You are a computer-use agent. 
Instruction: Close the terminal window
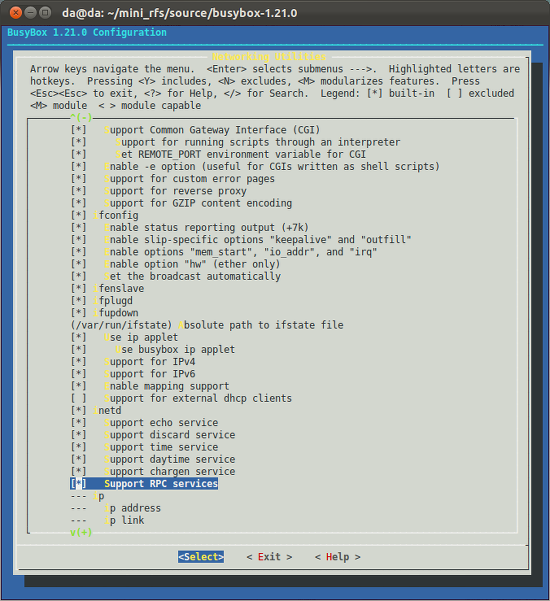pyautogui.click(x=16, y=13)
